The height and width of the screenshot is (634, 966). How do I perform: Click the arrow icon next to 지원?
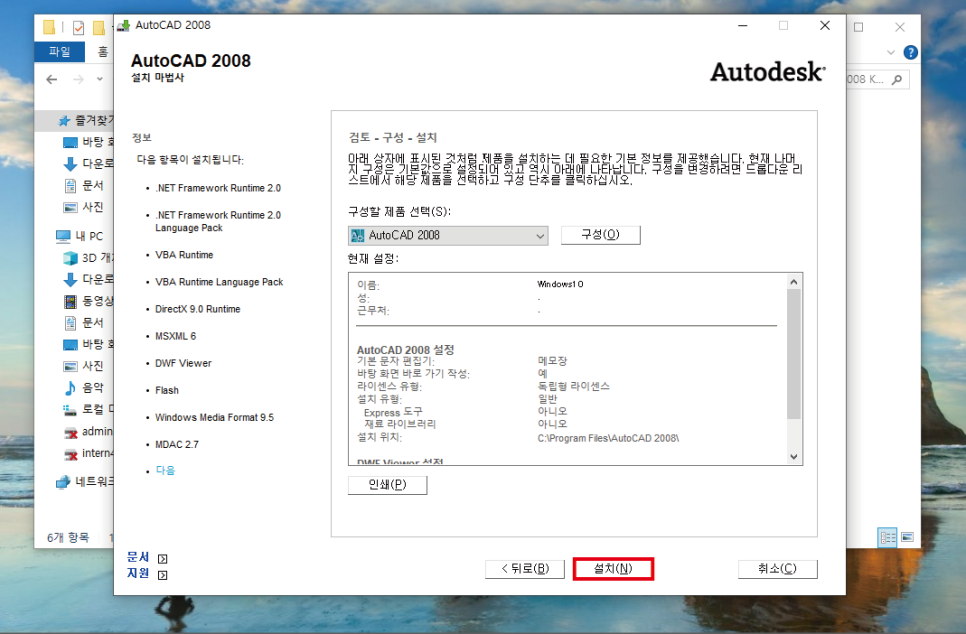(x=163, y=575)
